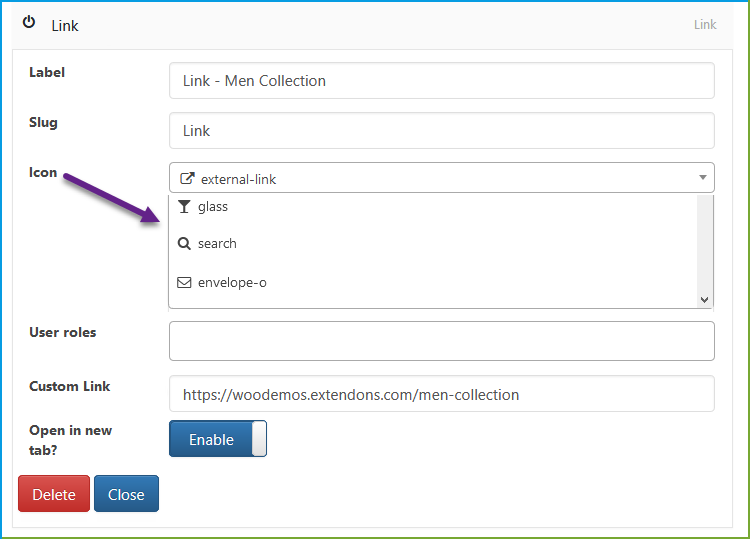This screenshot has height=539, width=750.
Task: Click into the Slug text field
Action: [x=441, y=131]
